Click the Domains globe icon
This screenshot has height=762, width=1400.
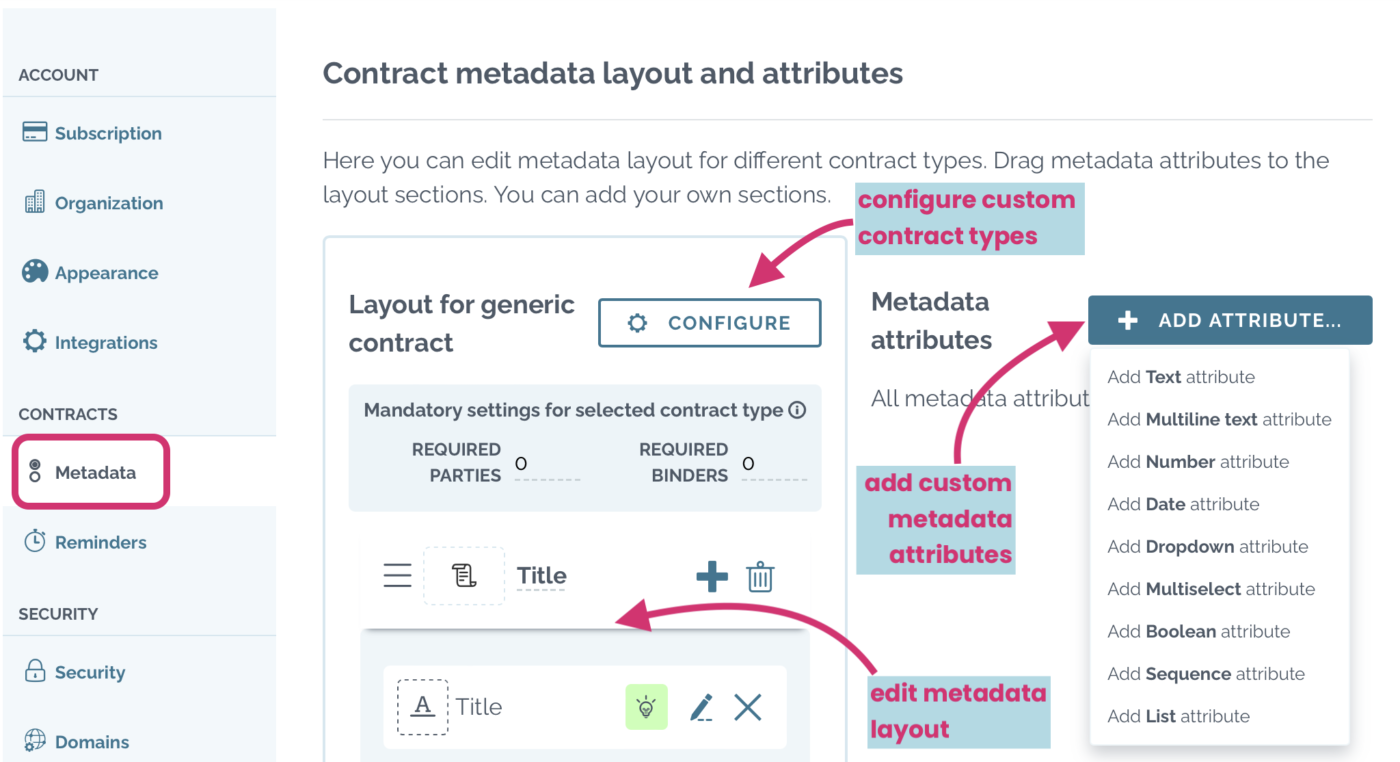point(33,741)
